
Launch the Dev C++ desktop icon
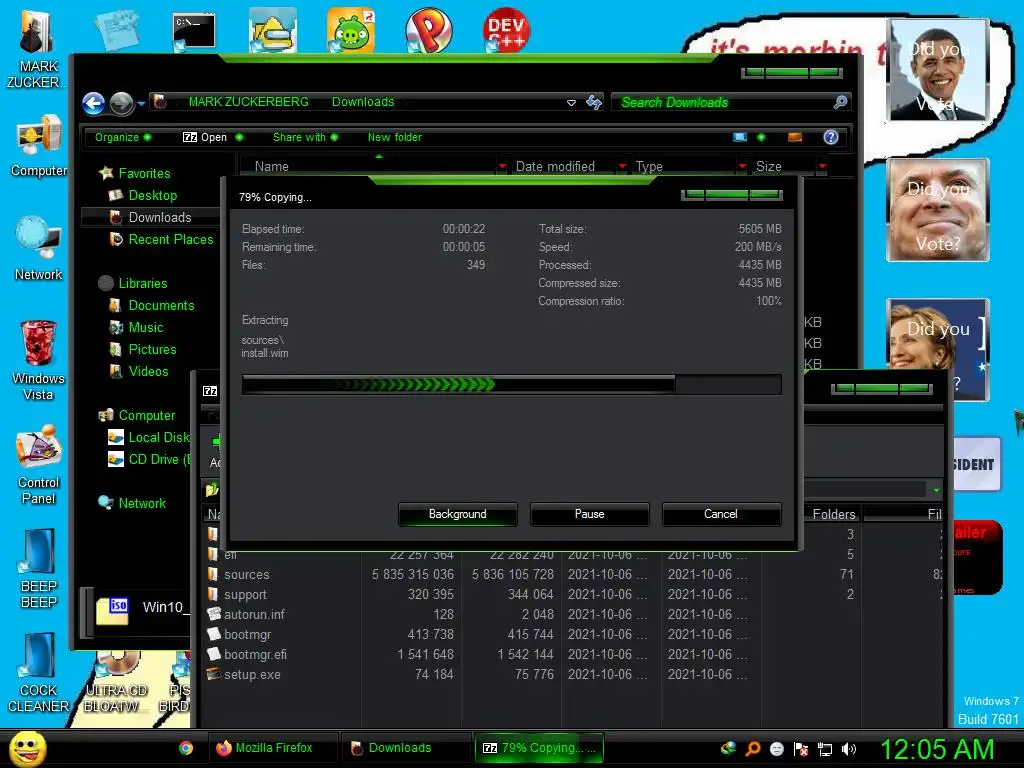[506, 31]
